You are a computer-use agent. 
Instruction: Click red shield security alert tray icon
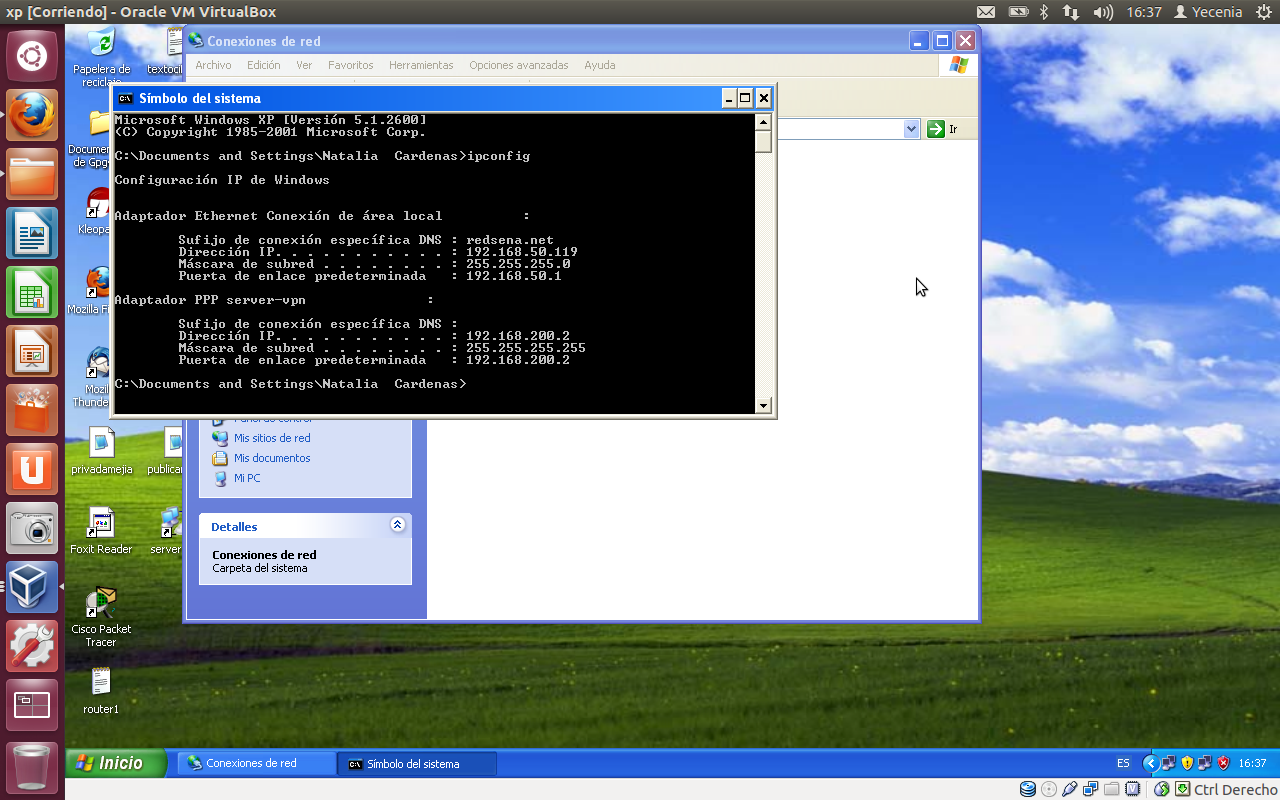[x=1223, y=763]
